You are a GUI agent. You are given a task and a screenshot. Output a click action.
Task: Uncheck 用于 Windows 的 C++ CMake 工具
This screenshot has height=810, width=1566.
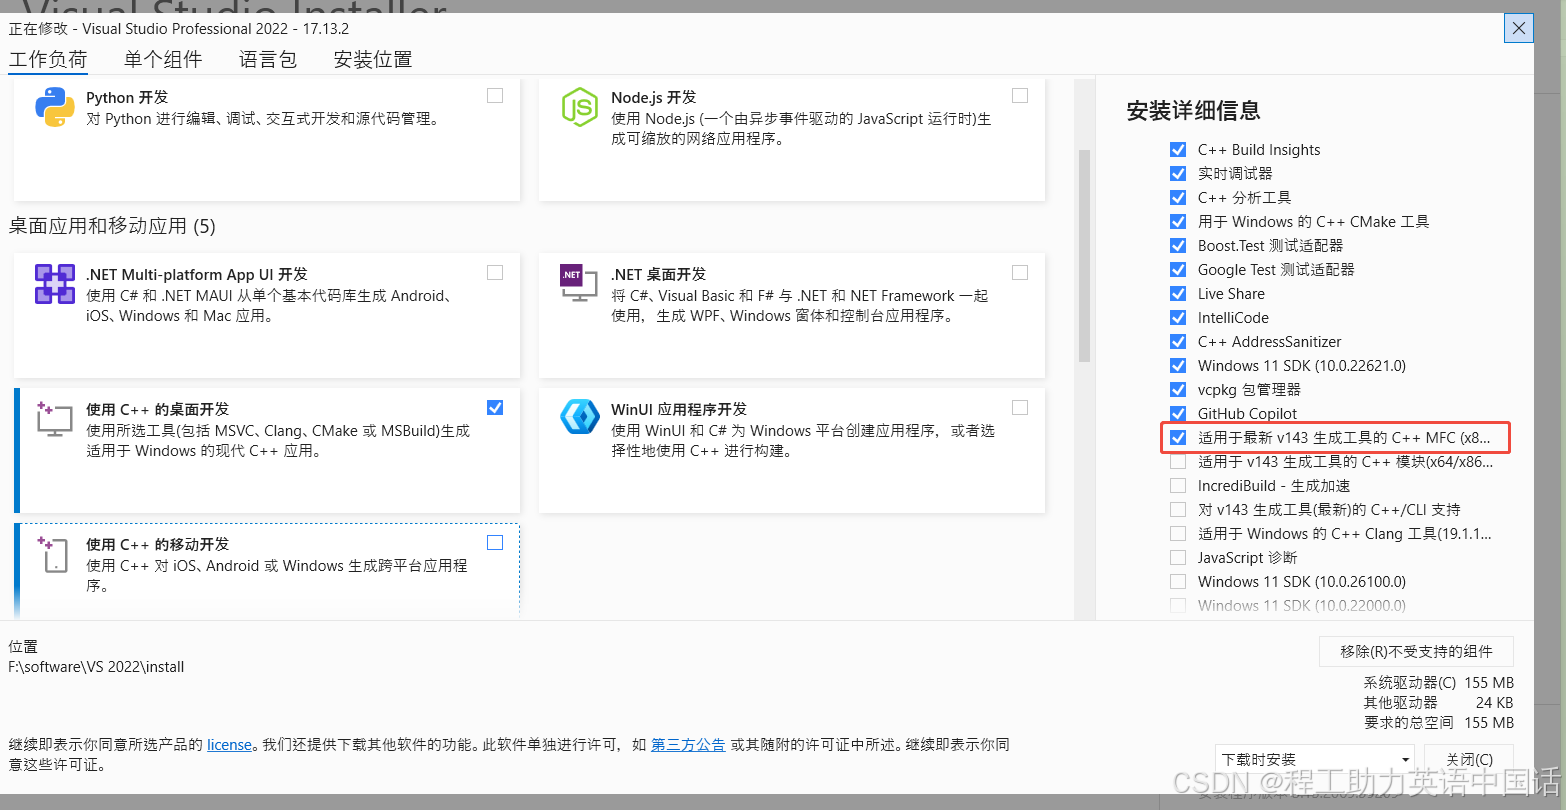point(1178,221)
